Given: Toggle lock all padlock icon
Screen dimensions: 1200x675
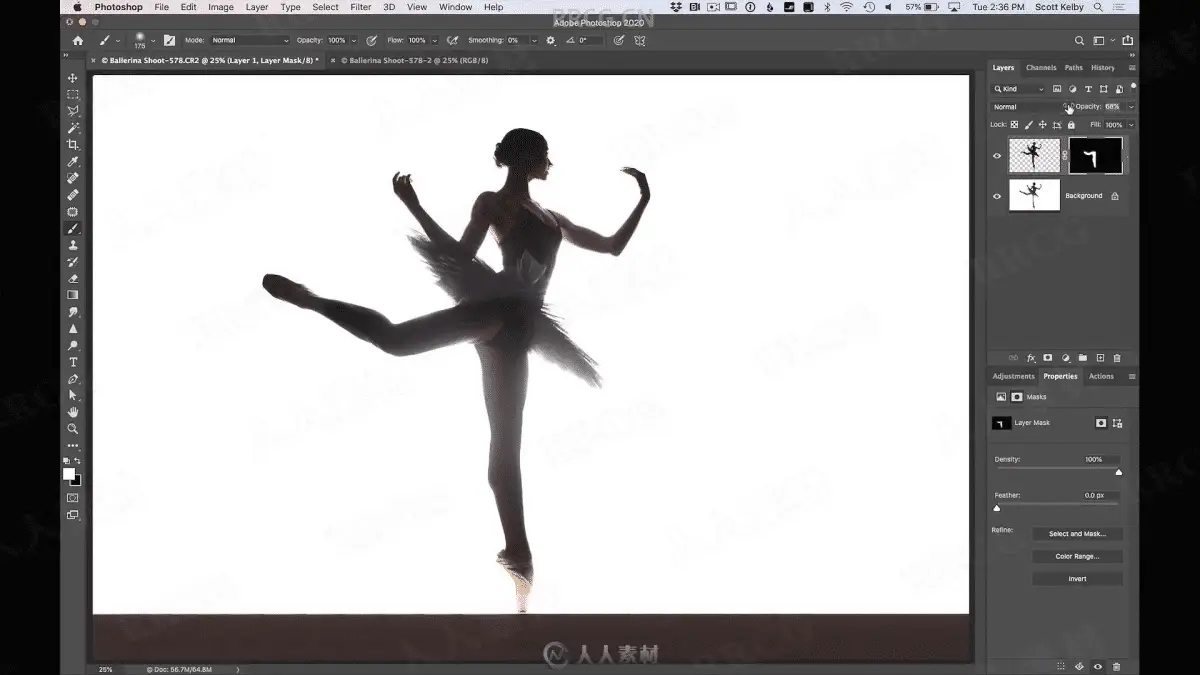Looking at the screenshot, I should point(1071,125).
